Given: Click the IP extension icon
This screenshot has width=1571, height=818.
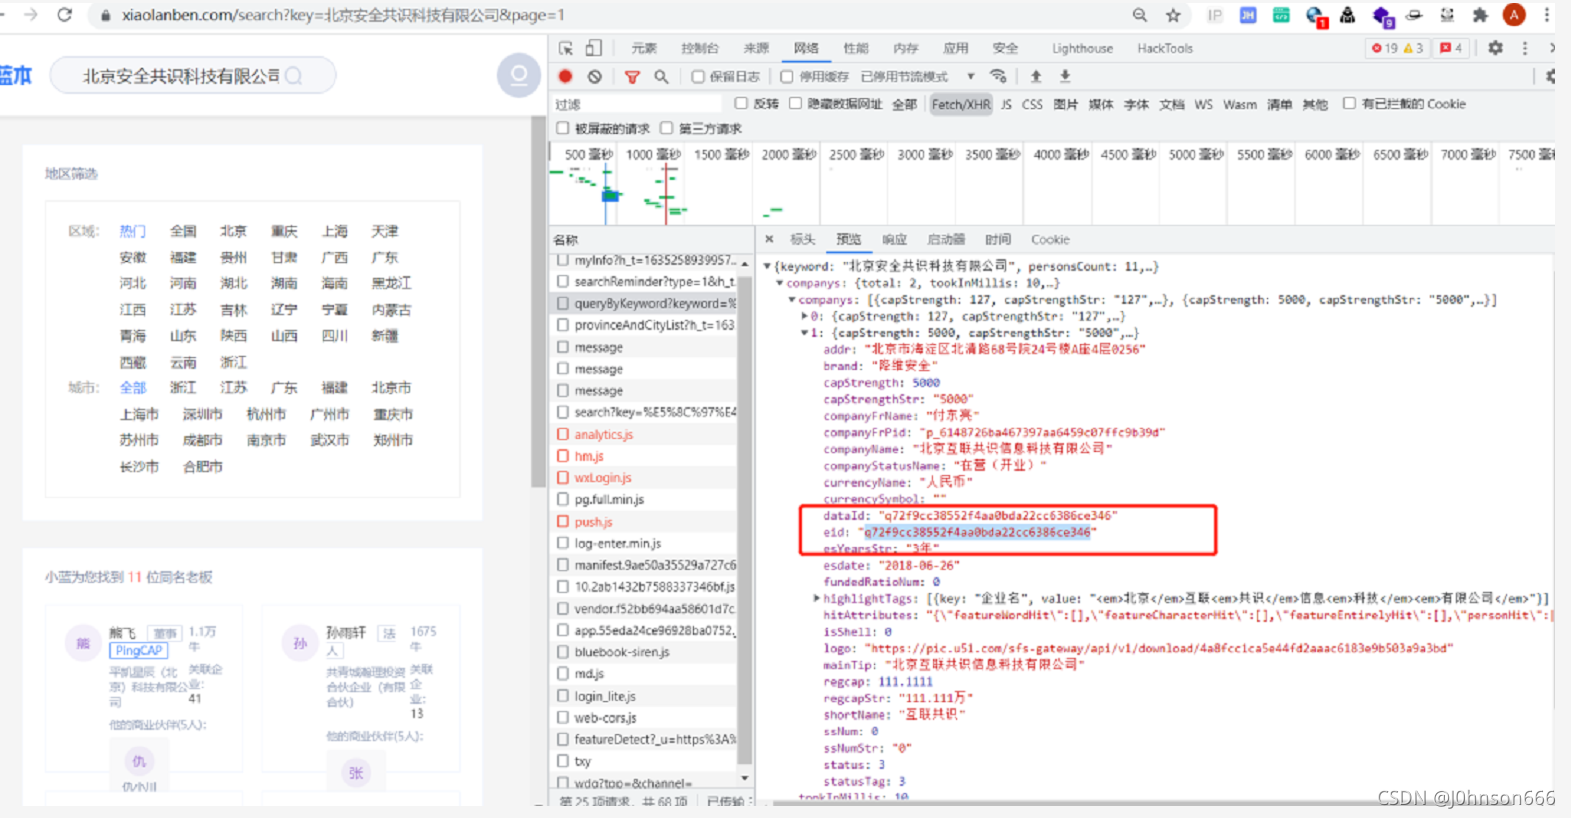Looking at the screenshot, I should [x=1215, y=15].
